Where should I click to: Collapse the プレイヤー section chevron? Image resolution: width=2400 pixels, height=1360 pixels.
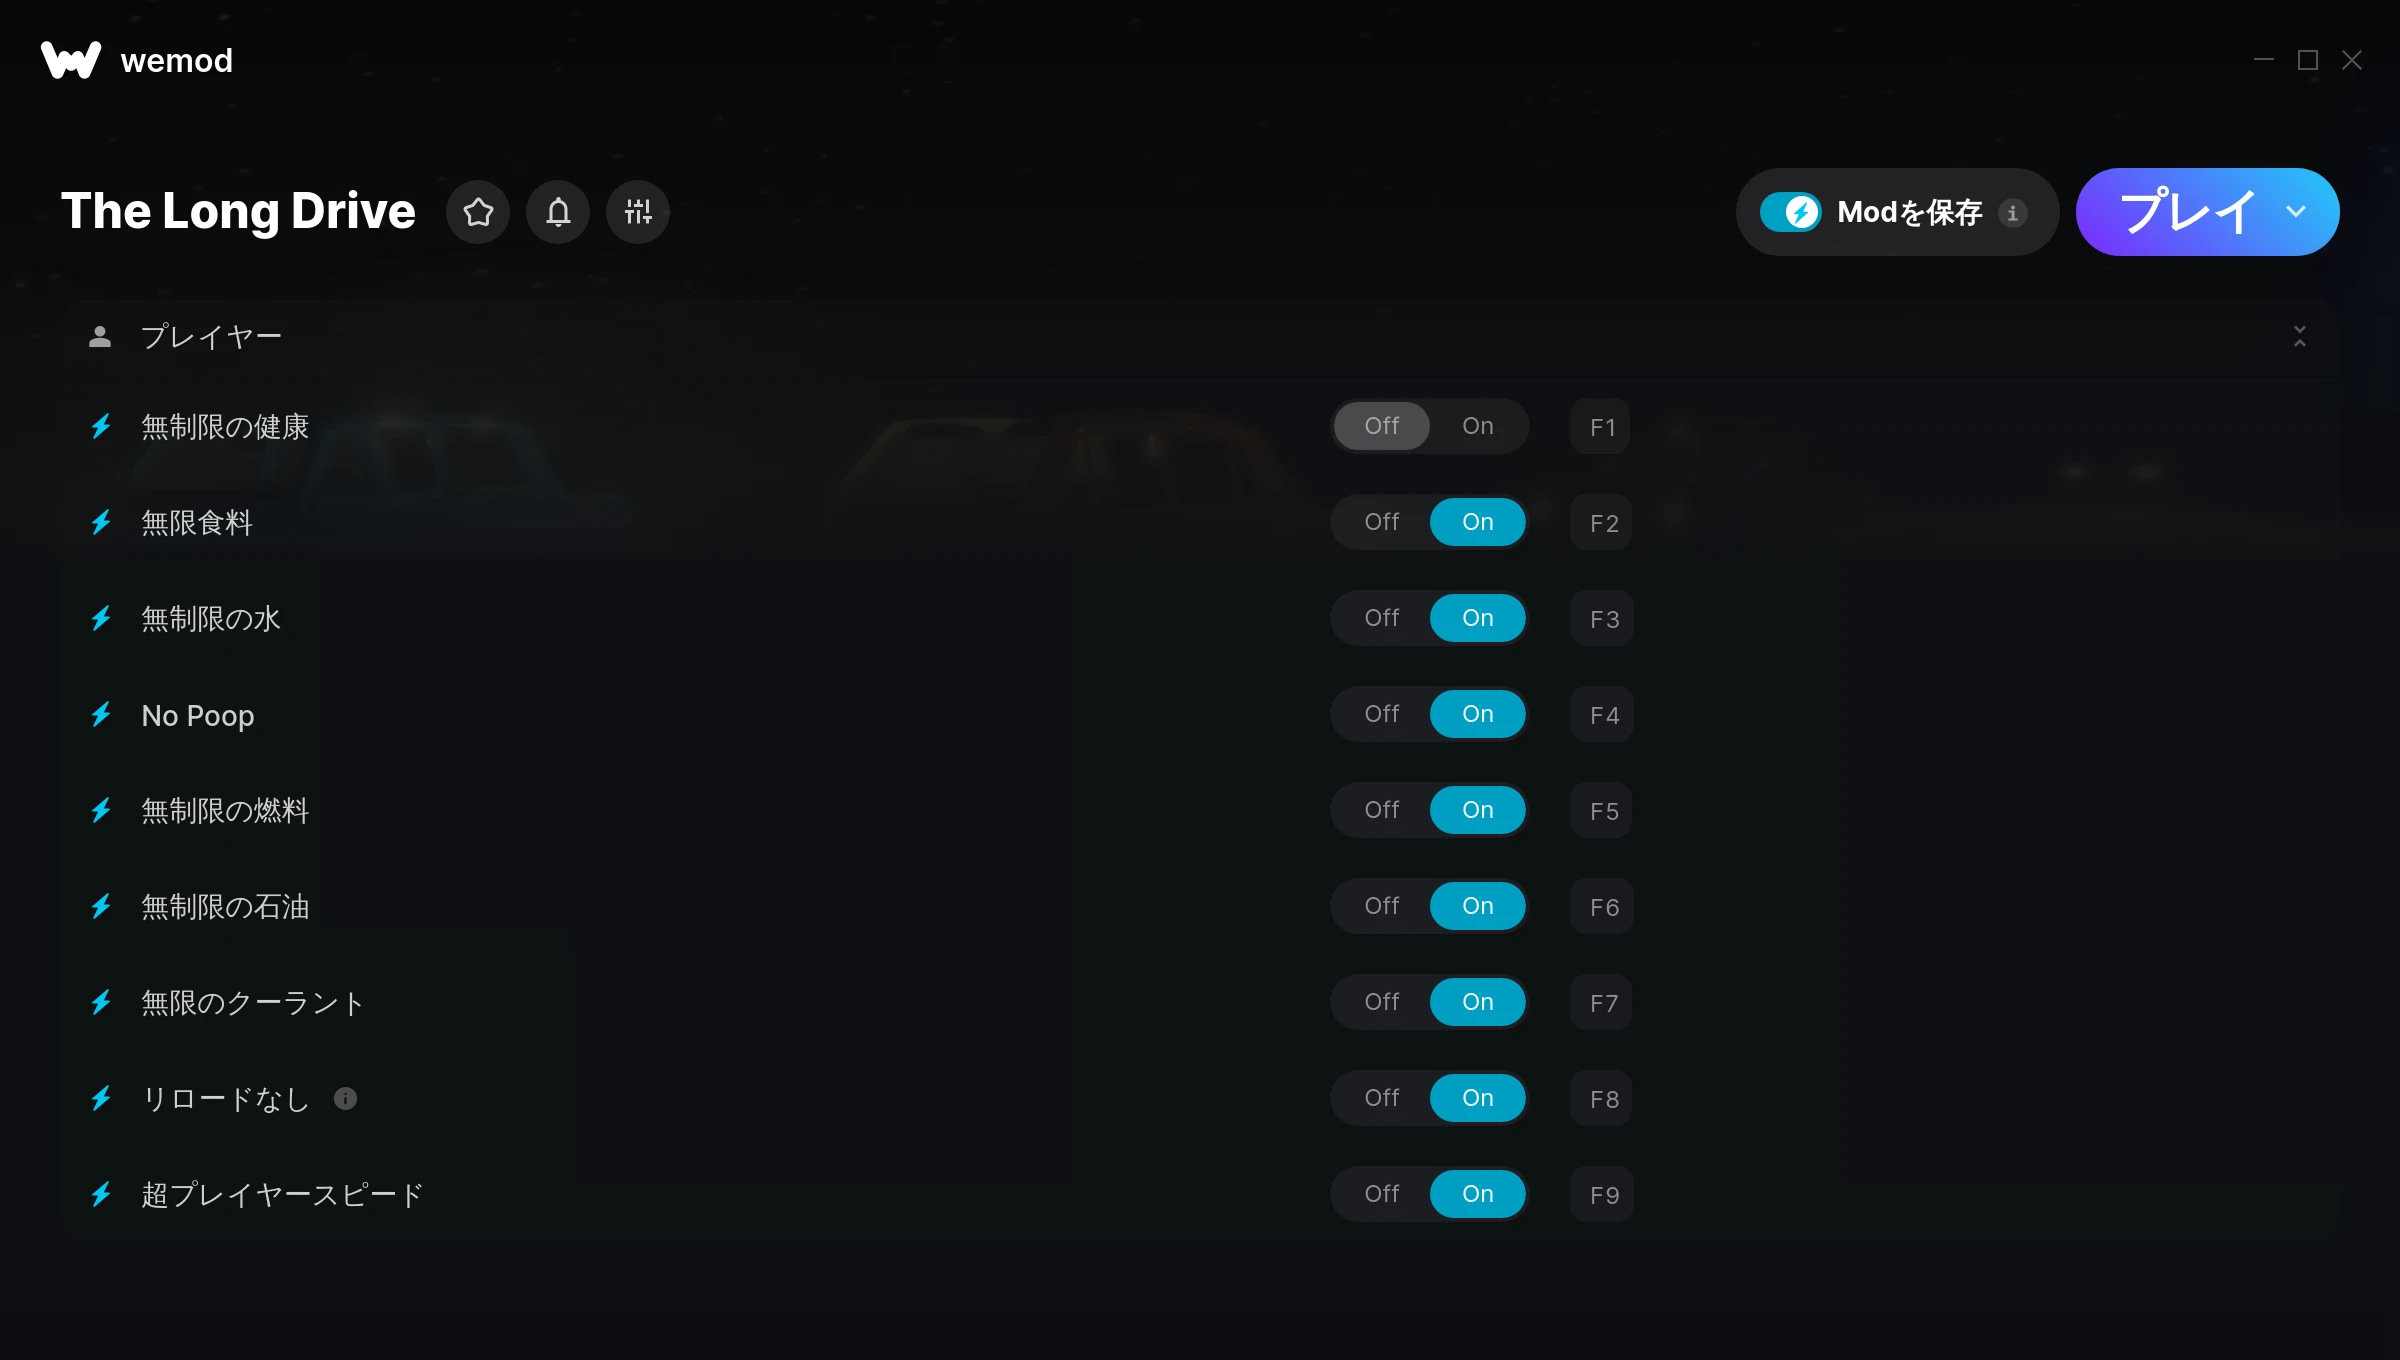pos(2300,337)
